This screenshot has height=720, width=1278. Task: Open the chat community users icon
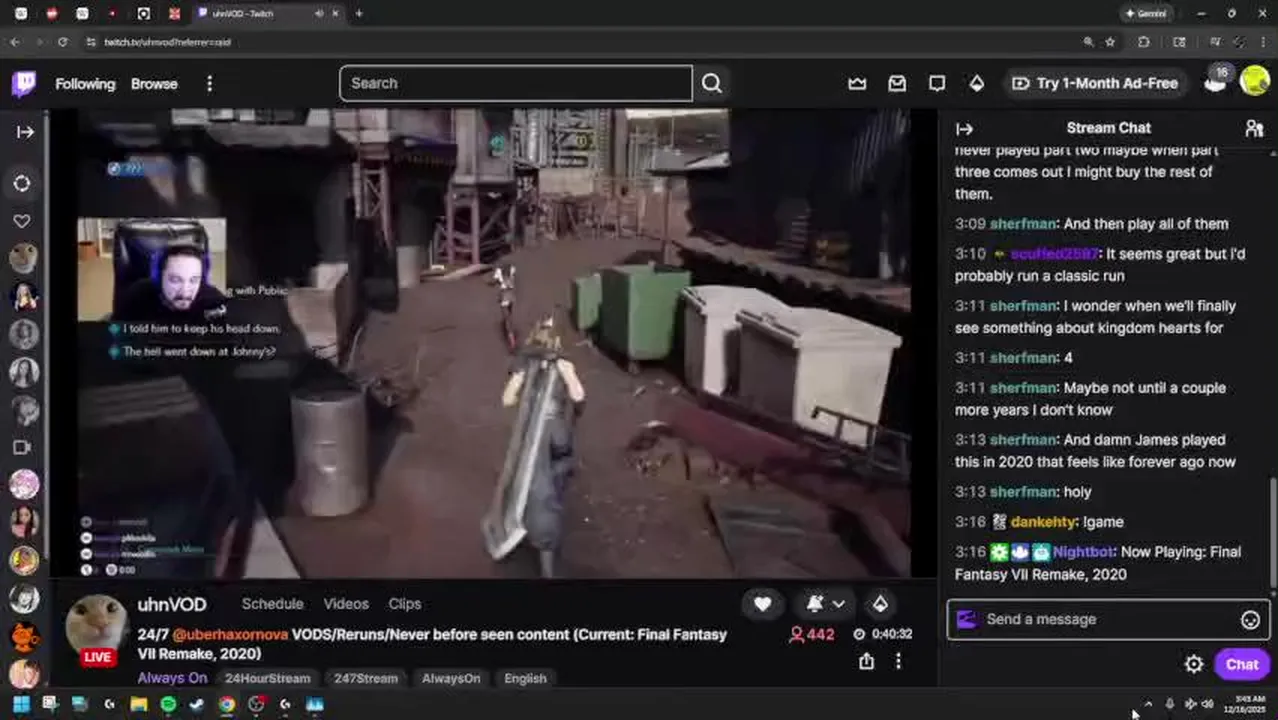pyautogui.click(x=1254, y=128)
